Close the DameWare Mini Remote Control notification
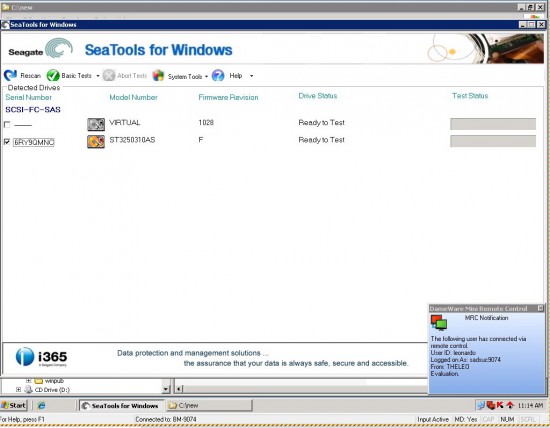The height and width of the screenshot is (428, 550). point(541,308)
